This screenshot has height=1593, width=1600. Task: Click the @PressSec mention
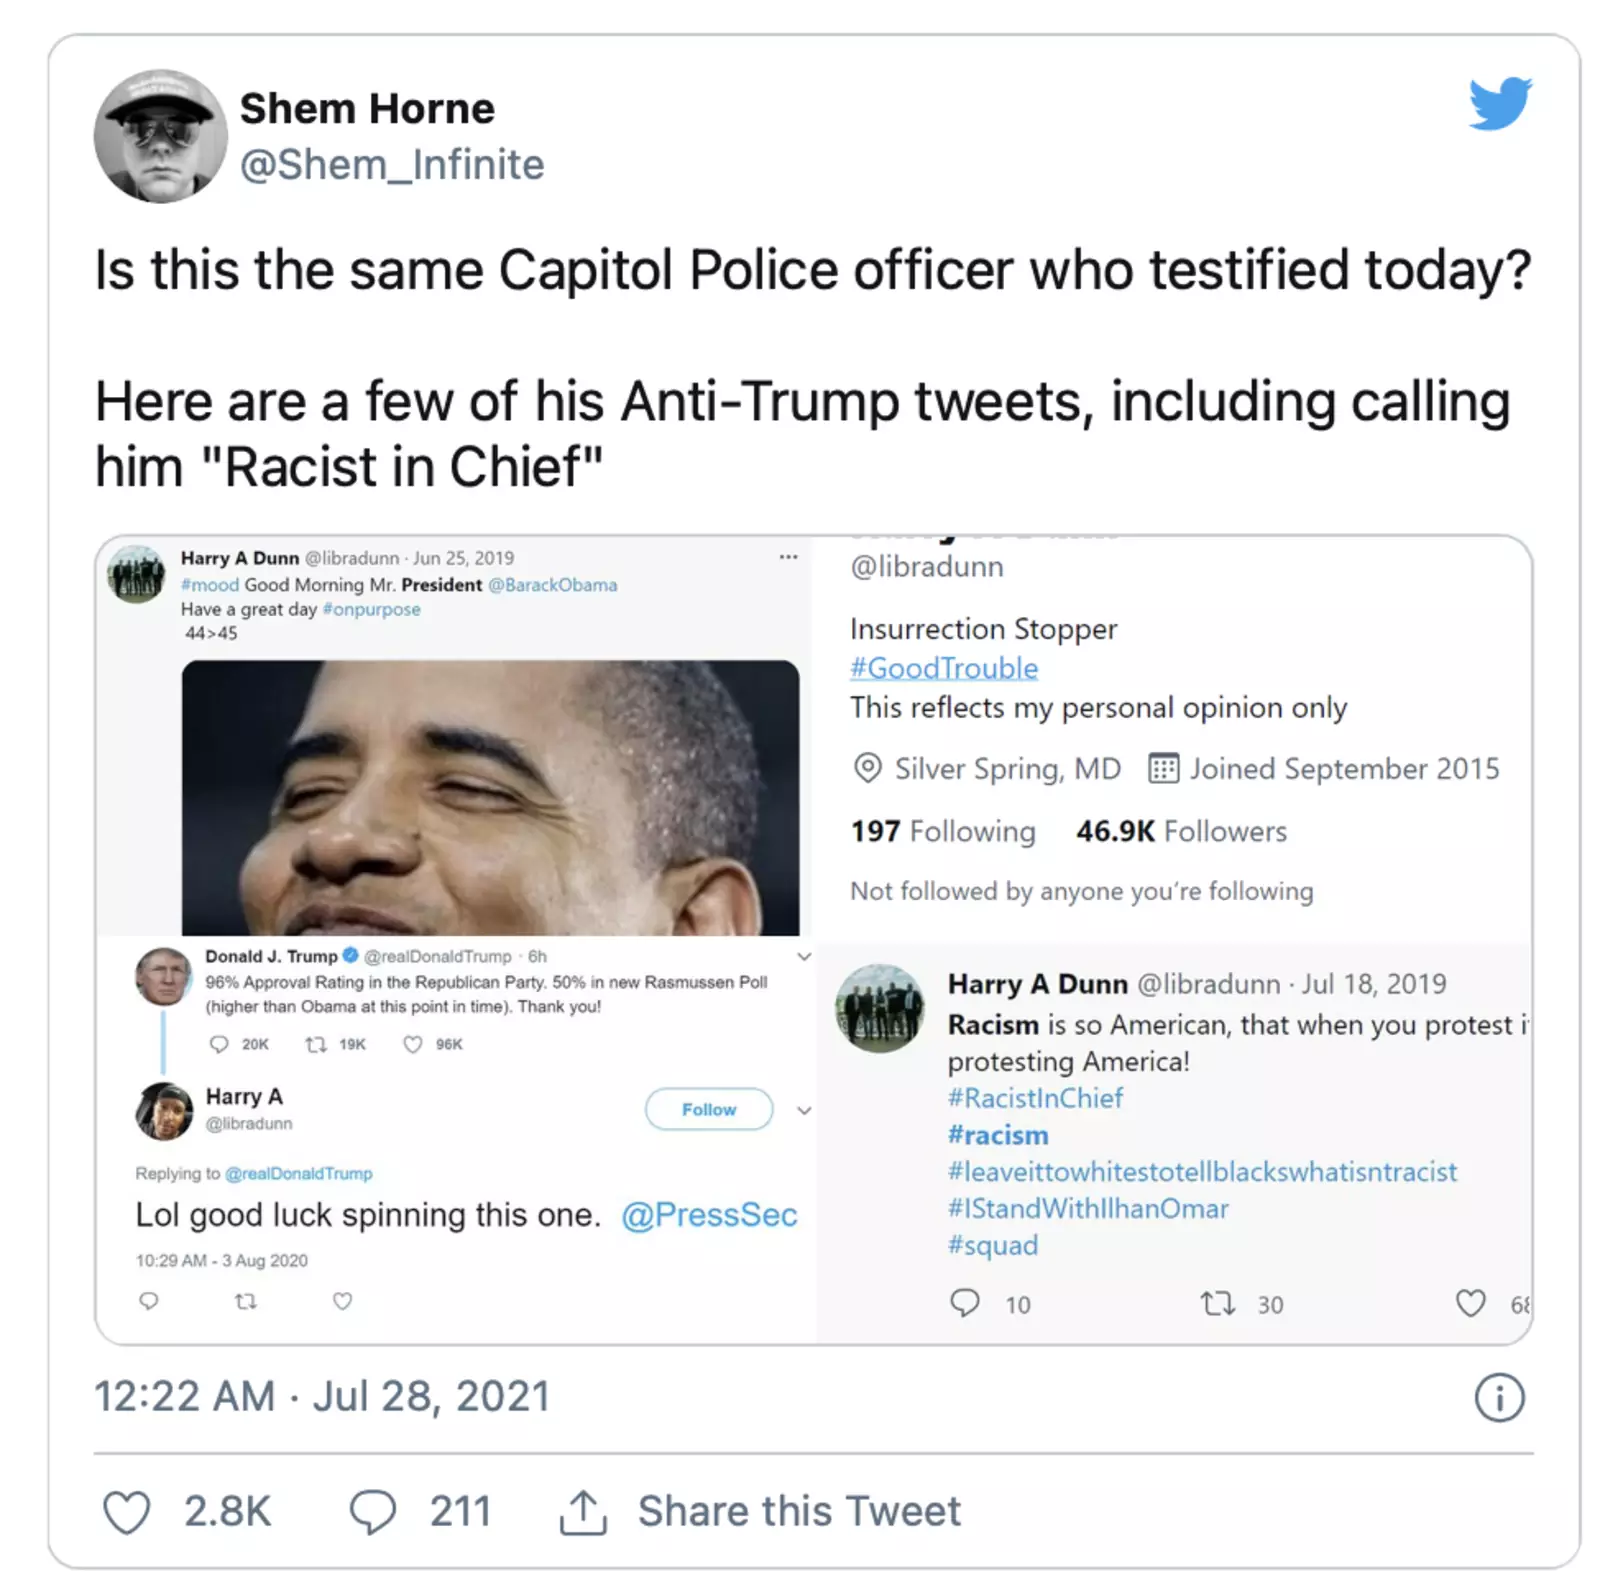point(709,1215)
